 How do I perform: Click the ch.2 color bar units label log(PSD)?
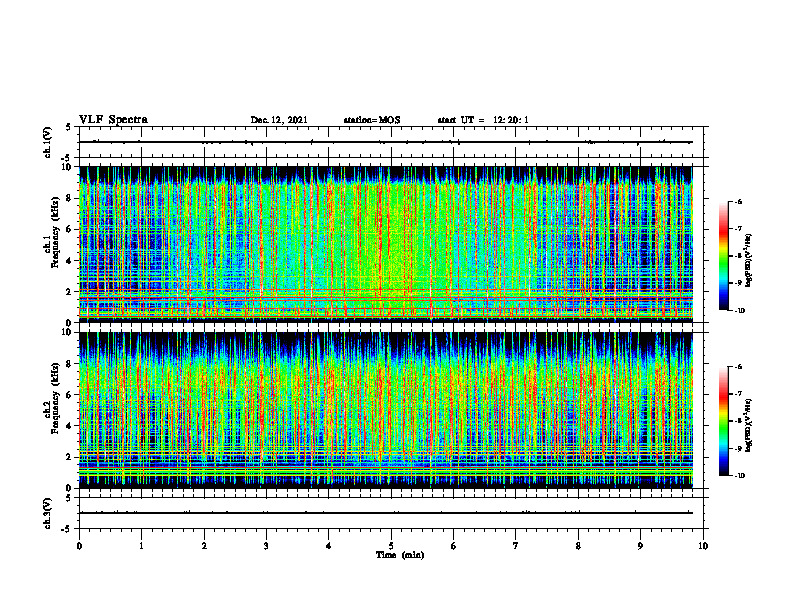[x=749, y=426]
